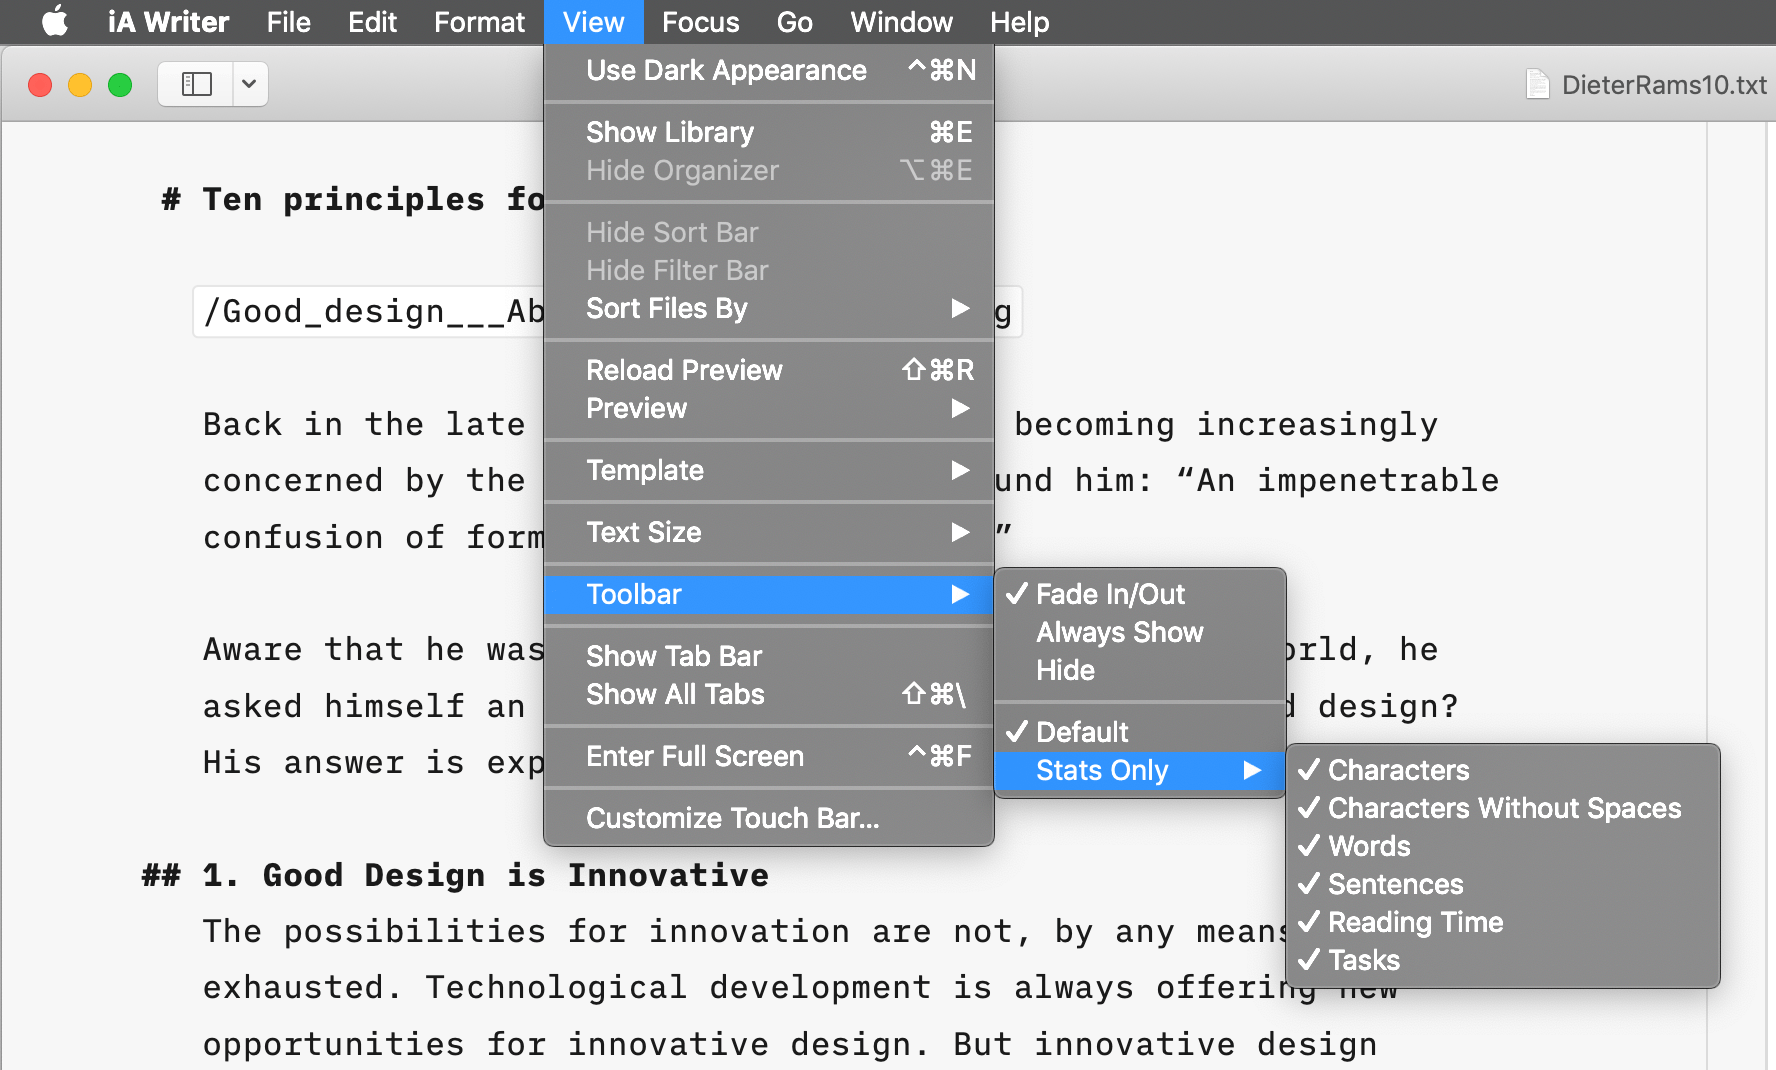The height and width of the screenshot is (1070, 1776).
Task: Close the window with red button
Action: point(40,85)
